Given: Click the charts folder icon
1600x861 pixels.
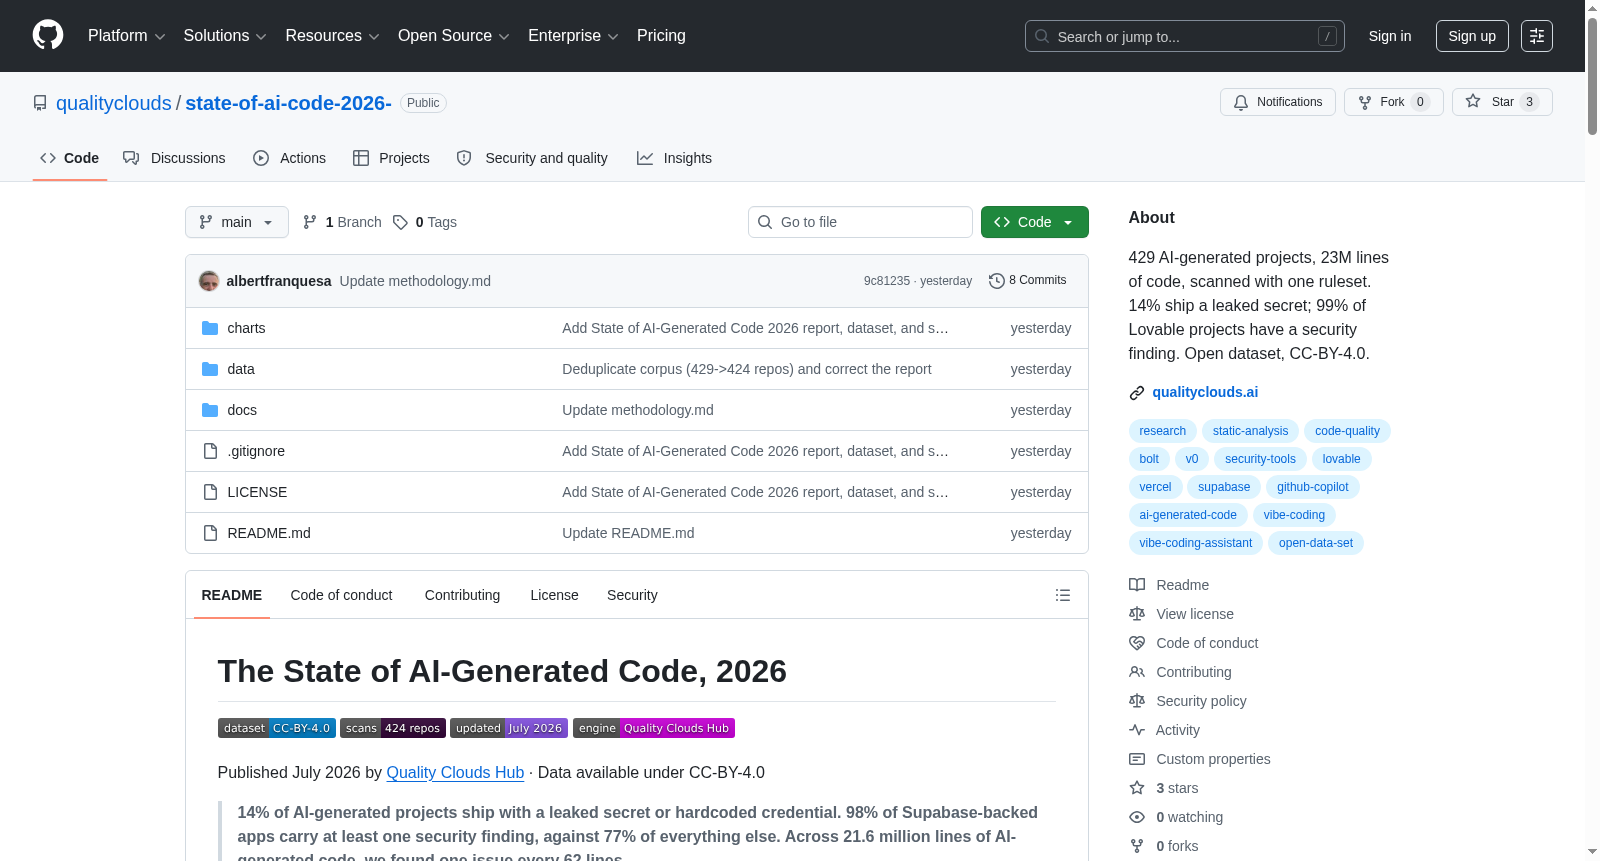Looking at the screenshot, I should (x=210, y=328).
